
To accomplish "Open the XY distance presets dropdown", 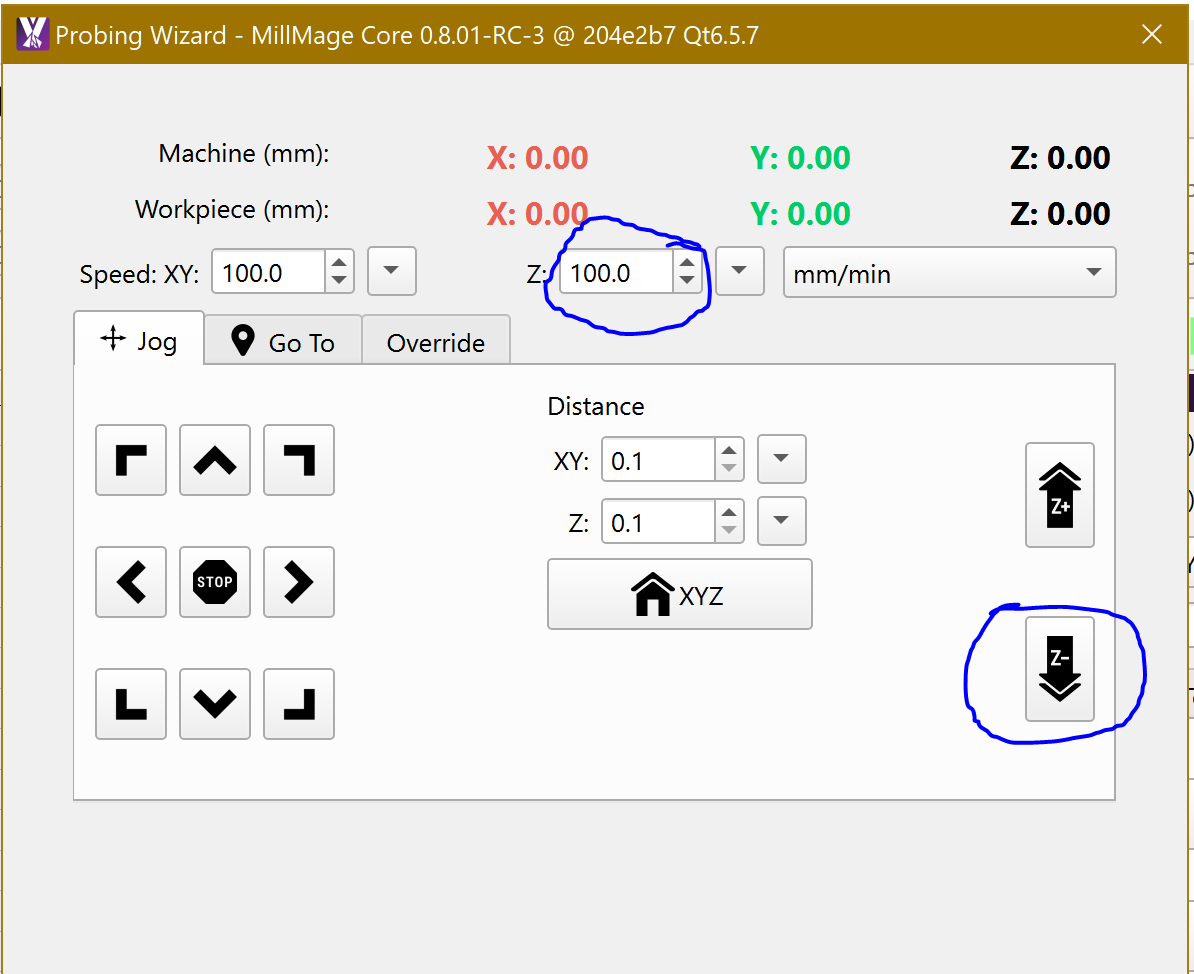I will pos(782,460).
